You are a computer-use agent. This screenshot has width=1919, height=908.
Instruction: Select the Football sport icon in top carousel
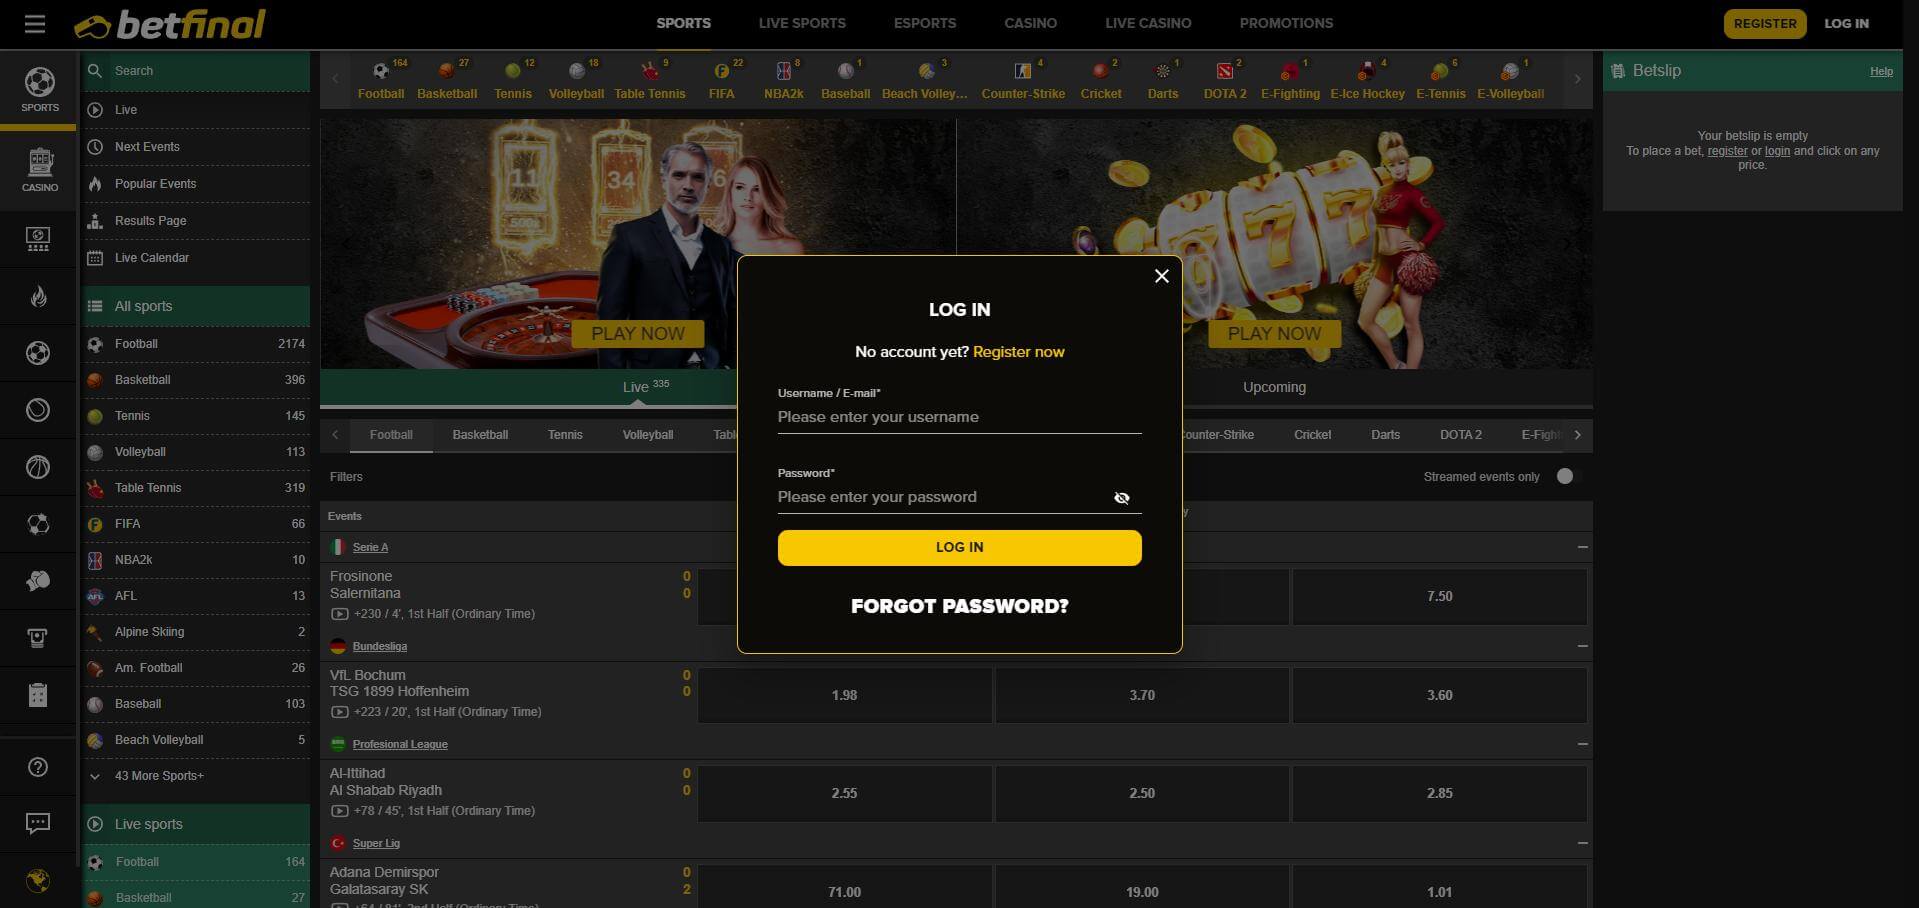point(380,70)
